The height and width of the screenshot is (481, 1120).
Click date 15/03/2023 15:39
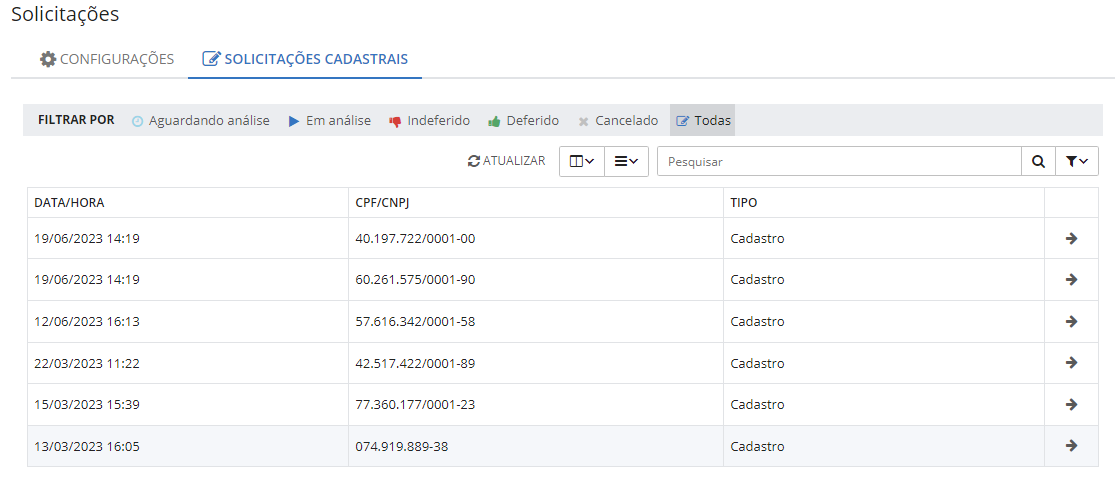(x=86, y=405)
